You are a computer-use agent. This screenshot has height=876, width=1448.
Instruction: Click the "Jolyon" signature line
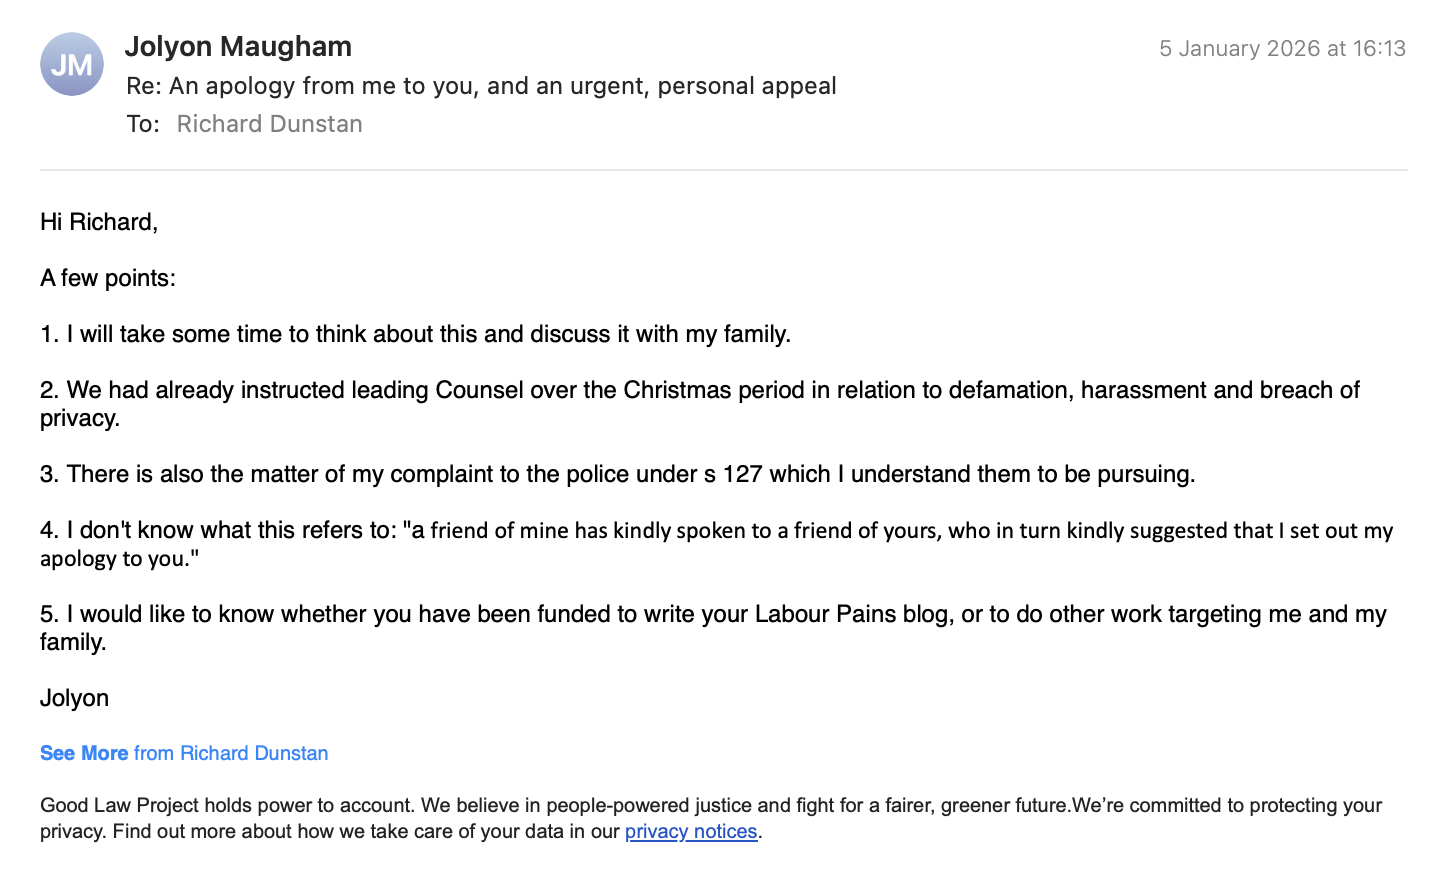click(x=74, y=698)
